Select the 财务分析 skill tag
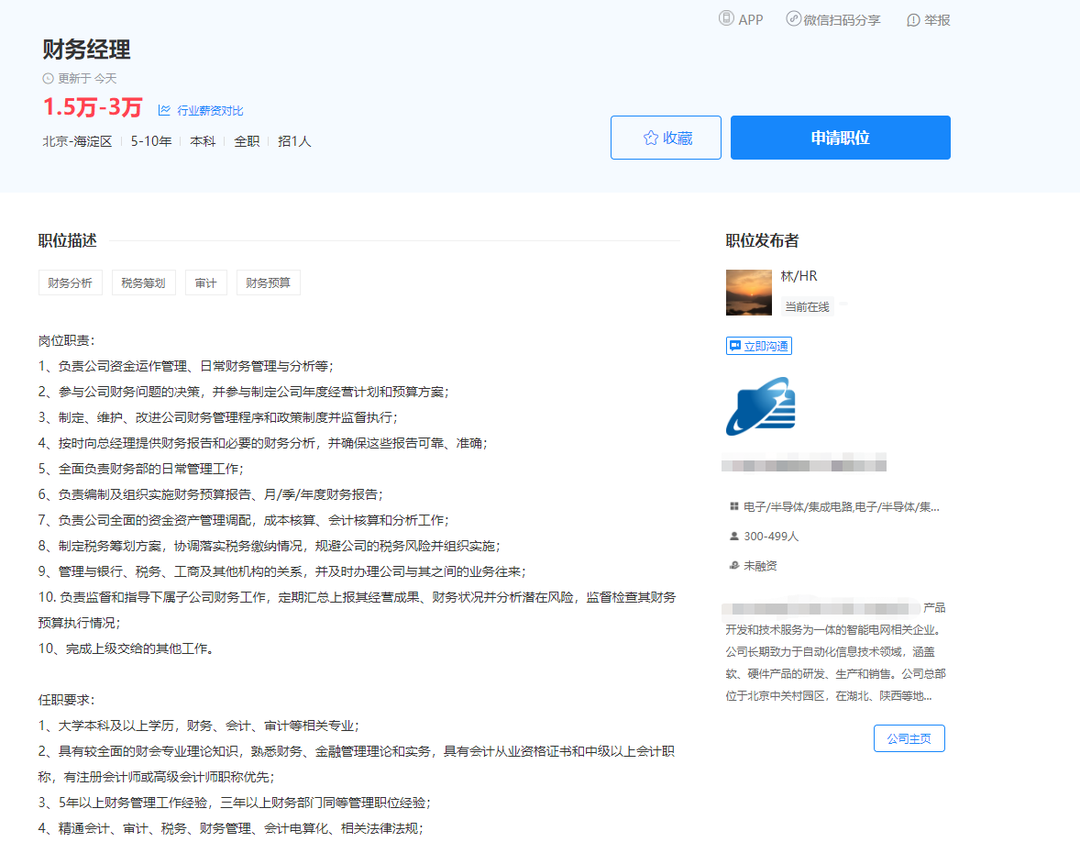1080x842 pixels. 70,283
